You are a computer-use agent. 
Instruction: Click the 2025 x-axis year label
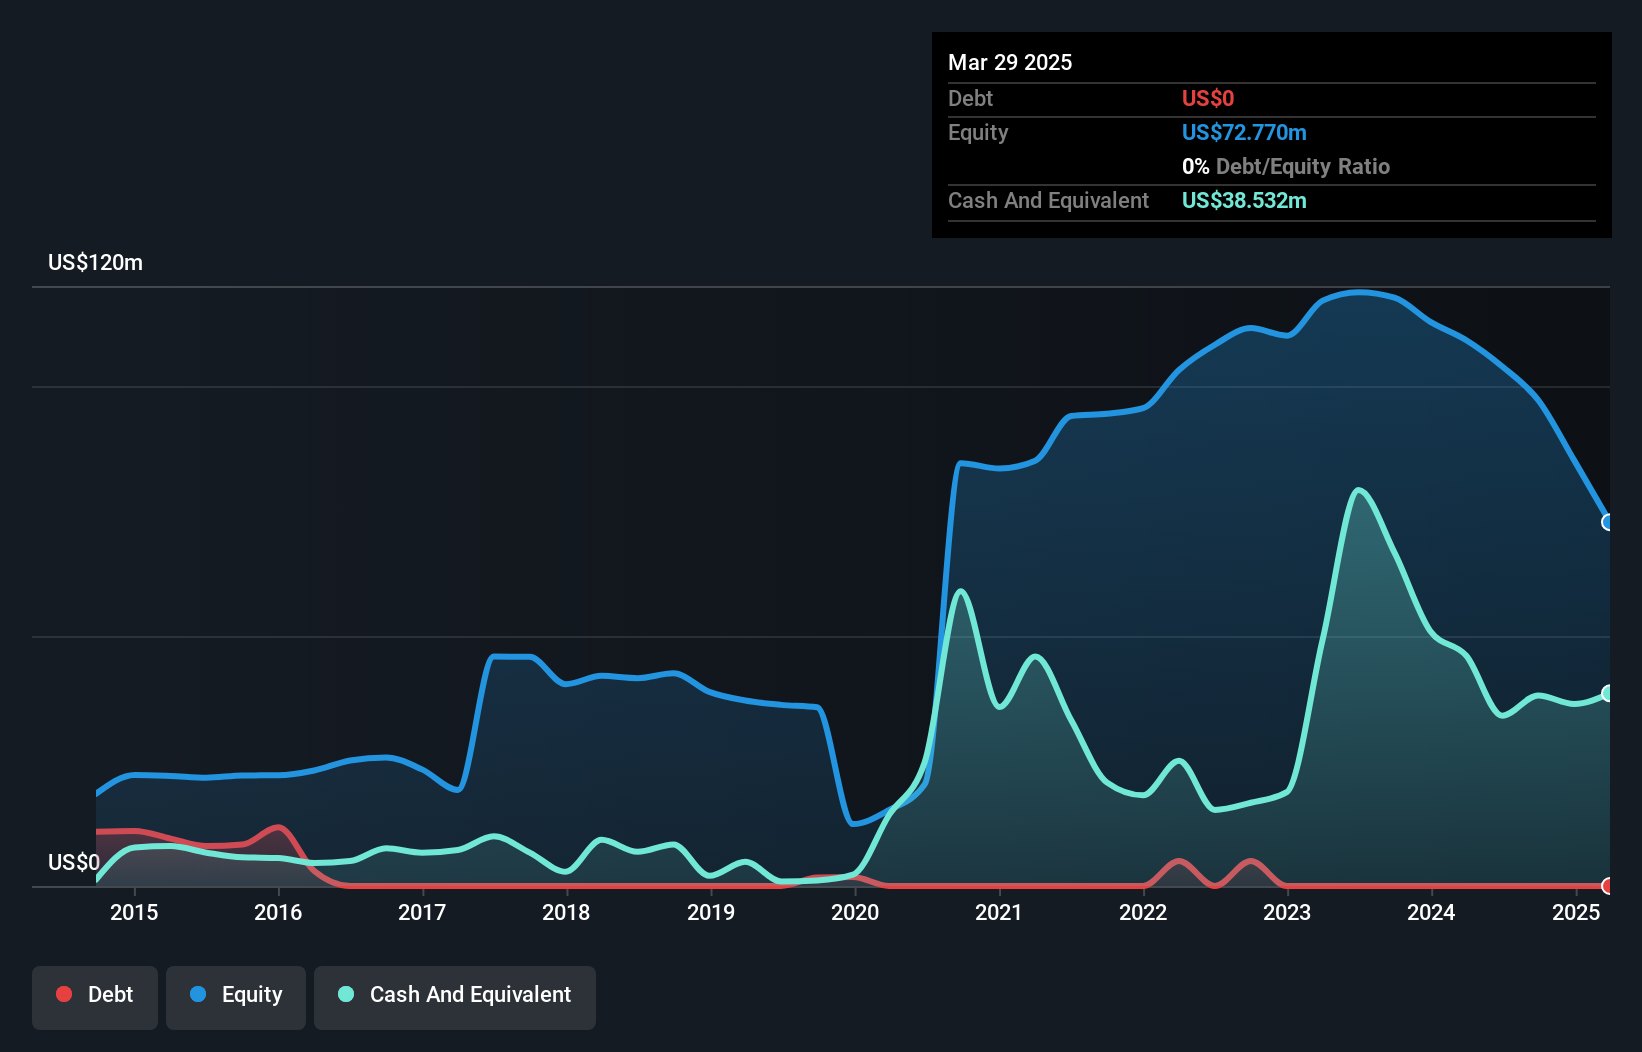pos(1576,912)
